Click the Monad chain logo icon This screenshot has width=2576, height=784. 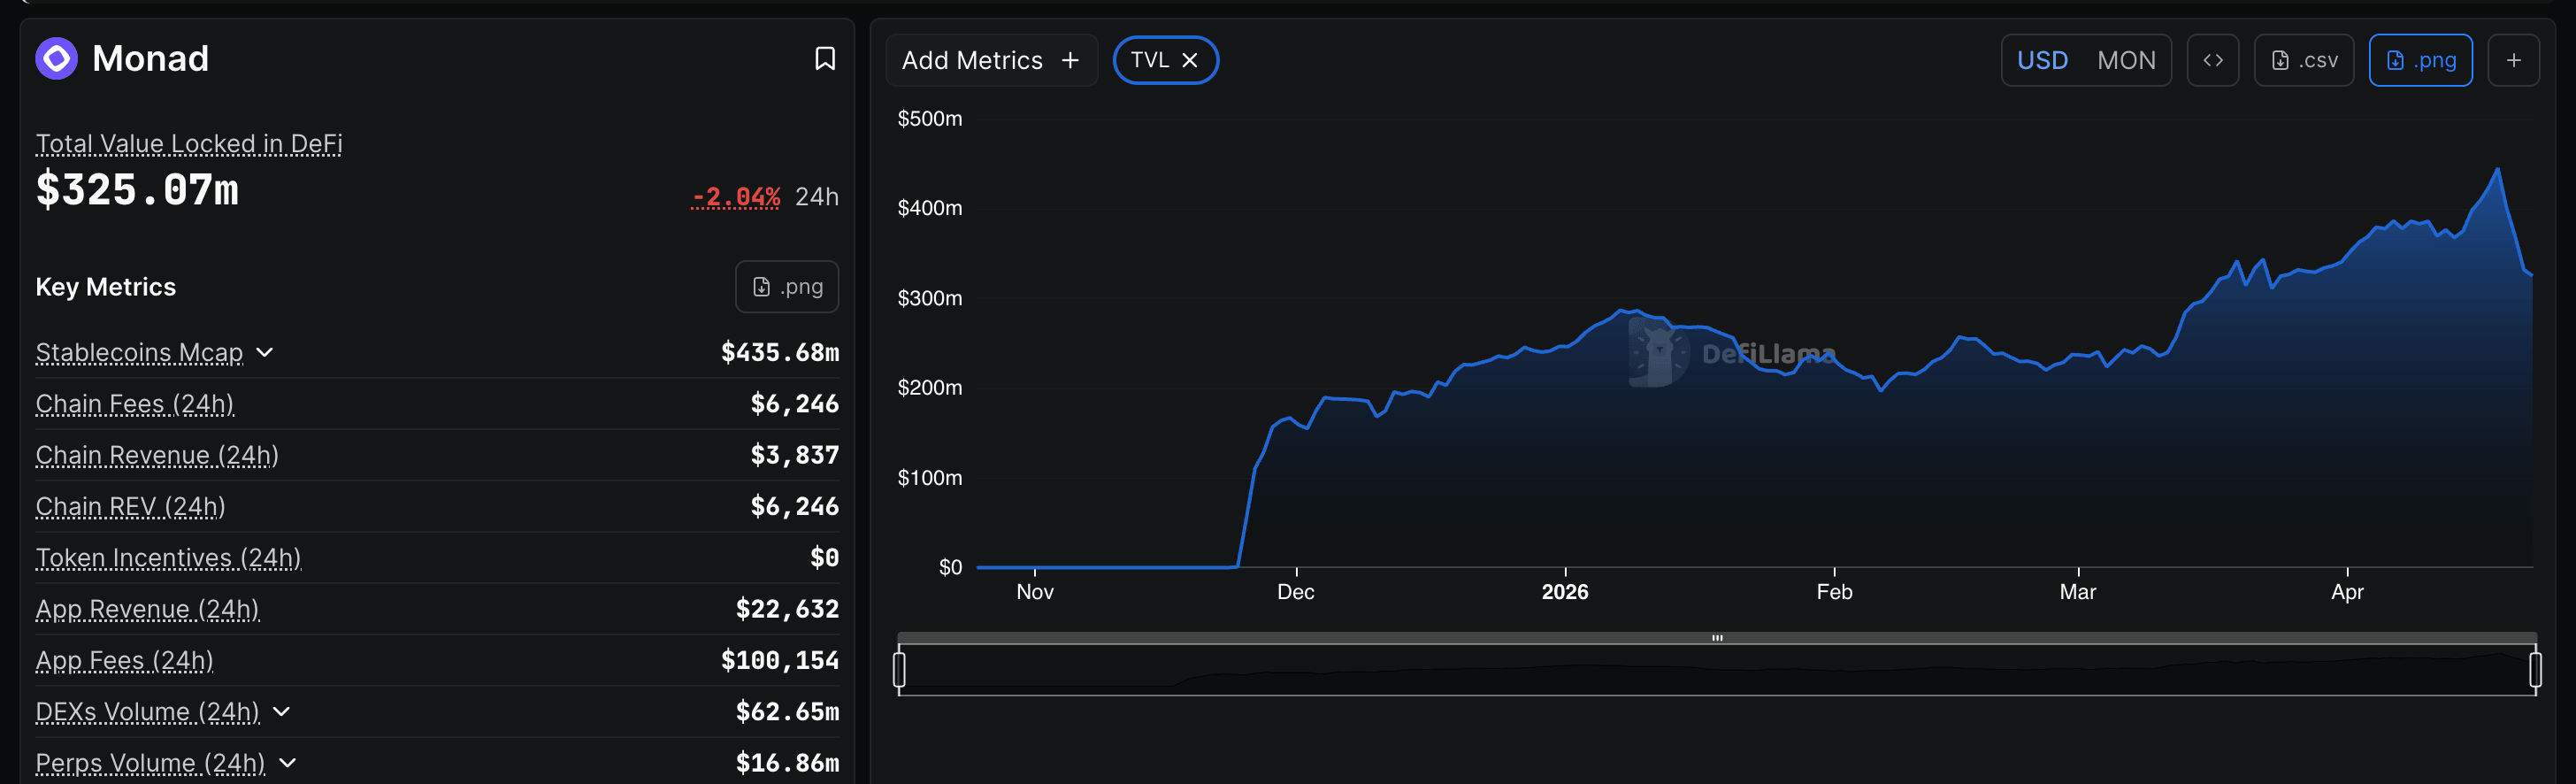[57, 59]
